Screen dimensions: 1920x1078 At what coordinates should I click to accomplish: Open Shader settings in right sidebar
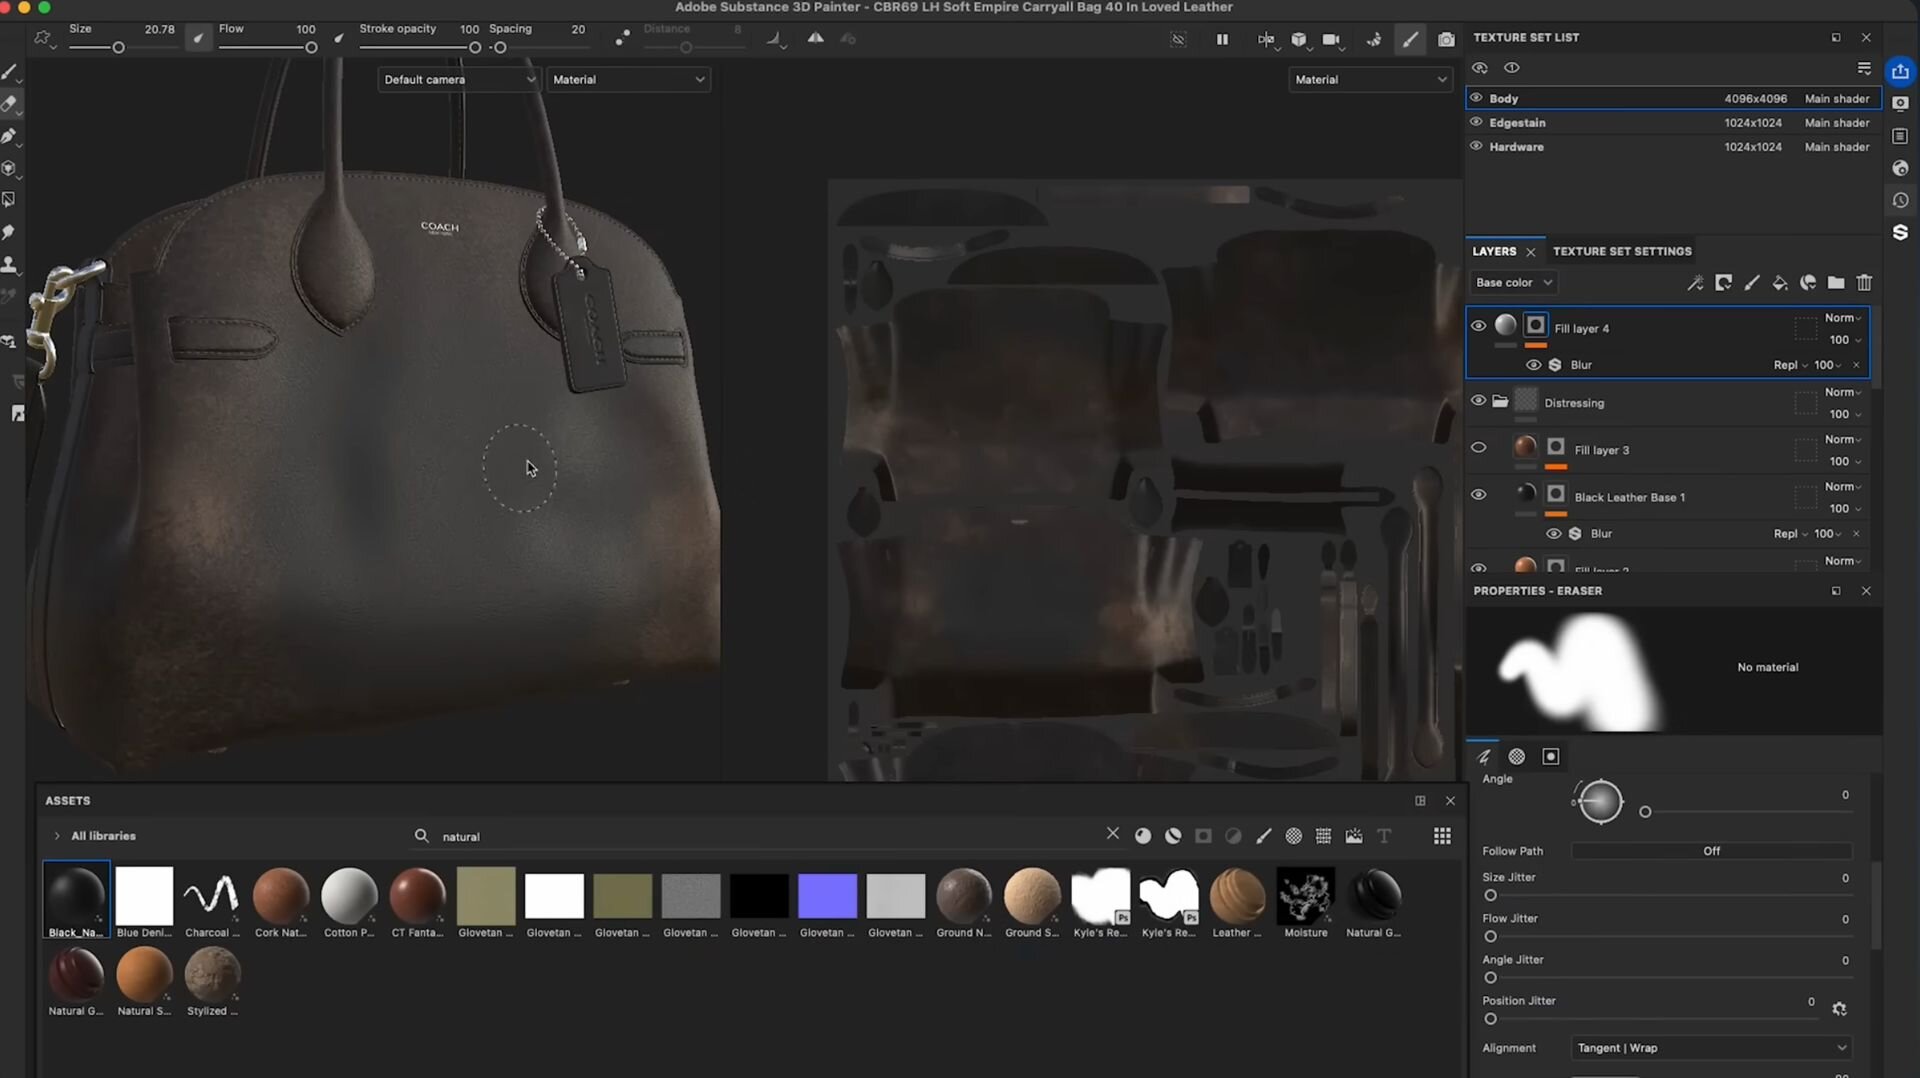1900,168
